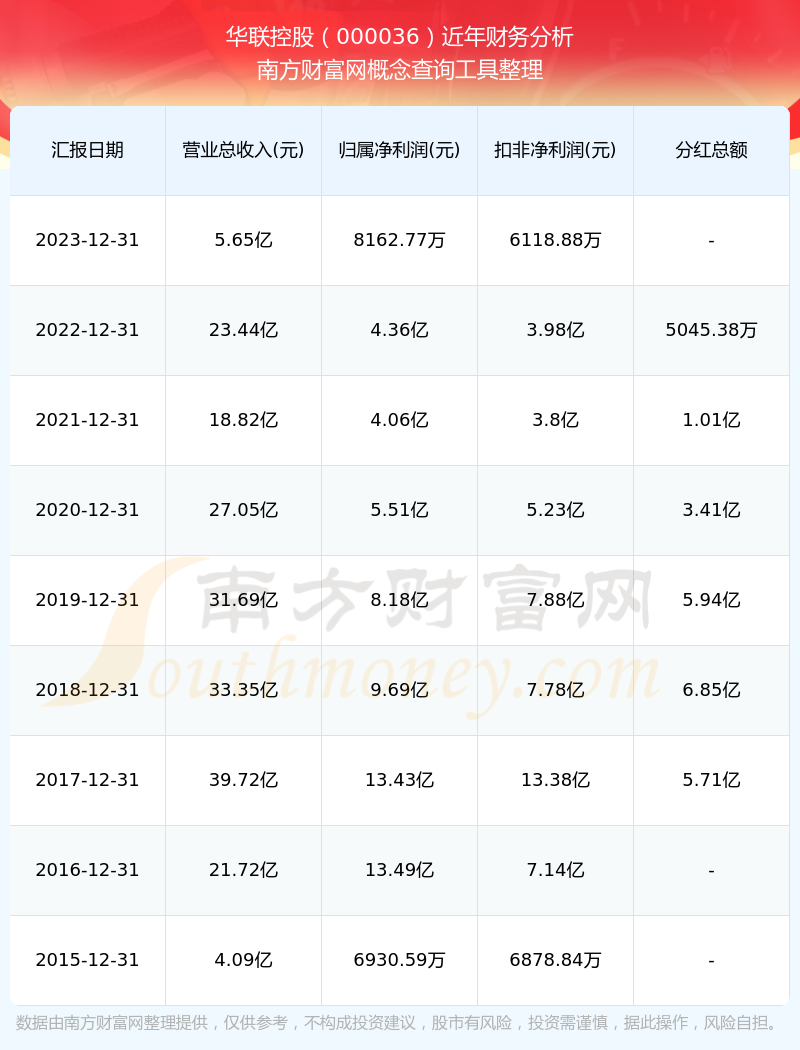800x1050 pixels.
Task: Select the 9.69亿 net profit cell
Action: point(400,690)
